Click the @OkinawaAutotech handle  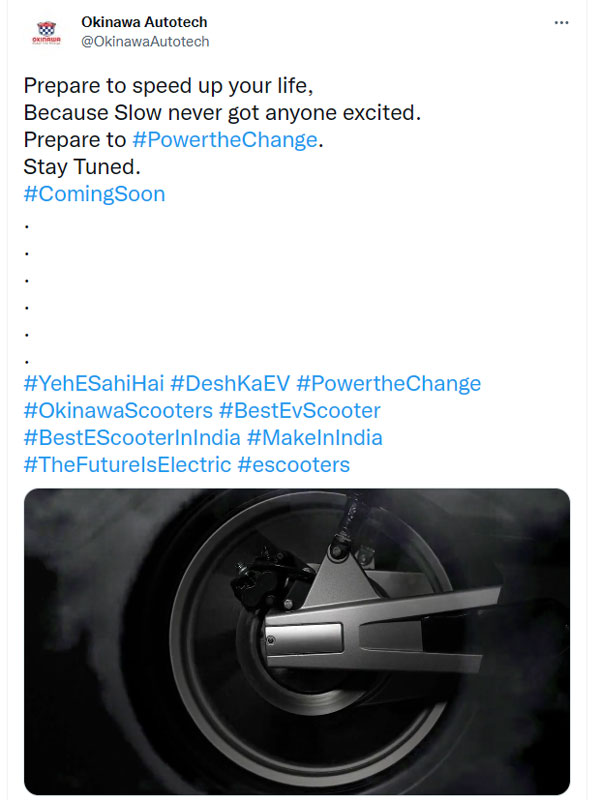click(145, 42)
